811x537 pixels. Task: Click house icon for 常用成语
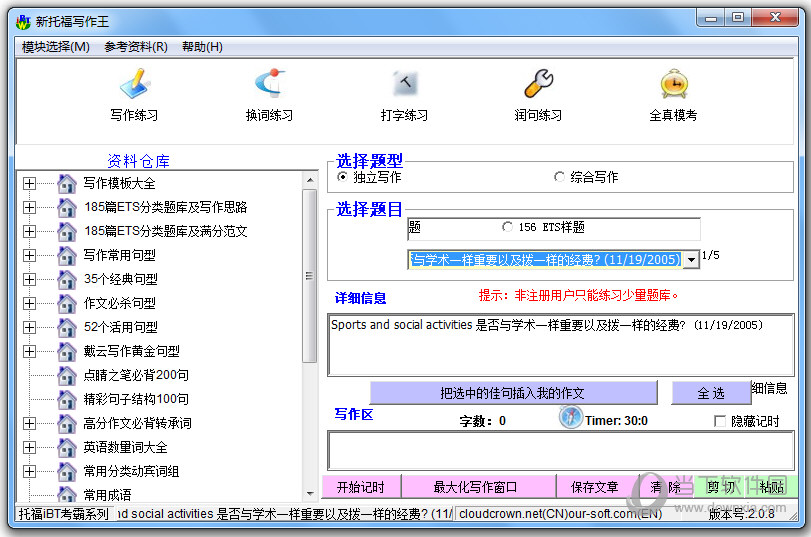(67, 494)
